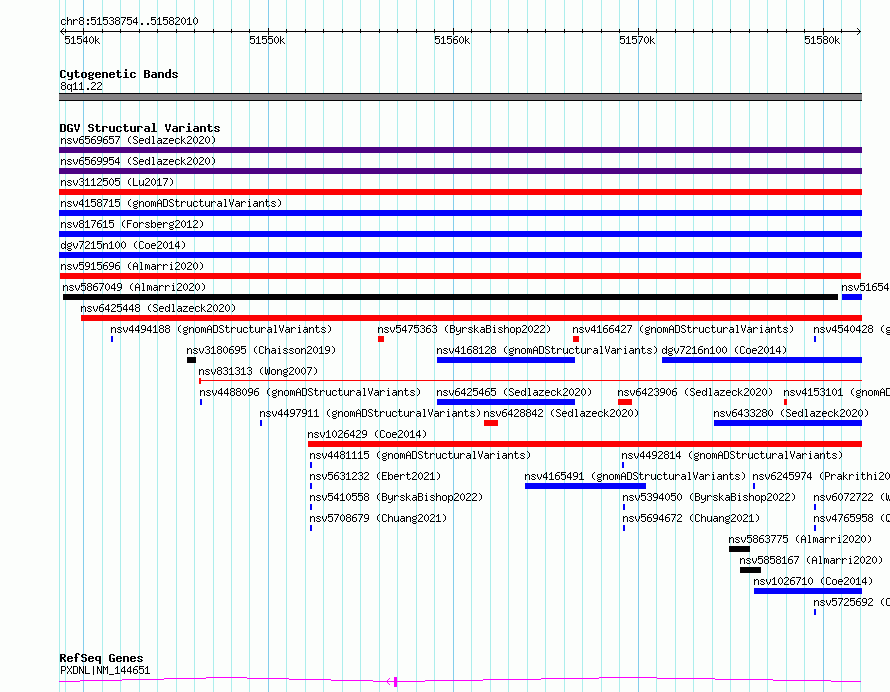This screenshot has height=692, width=890.
Task: Select the red nsv3112505 Lu2017 bar
Action: point(460,192)
